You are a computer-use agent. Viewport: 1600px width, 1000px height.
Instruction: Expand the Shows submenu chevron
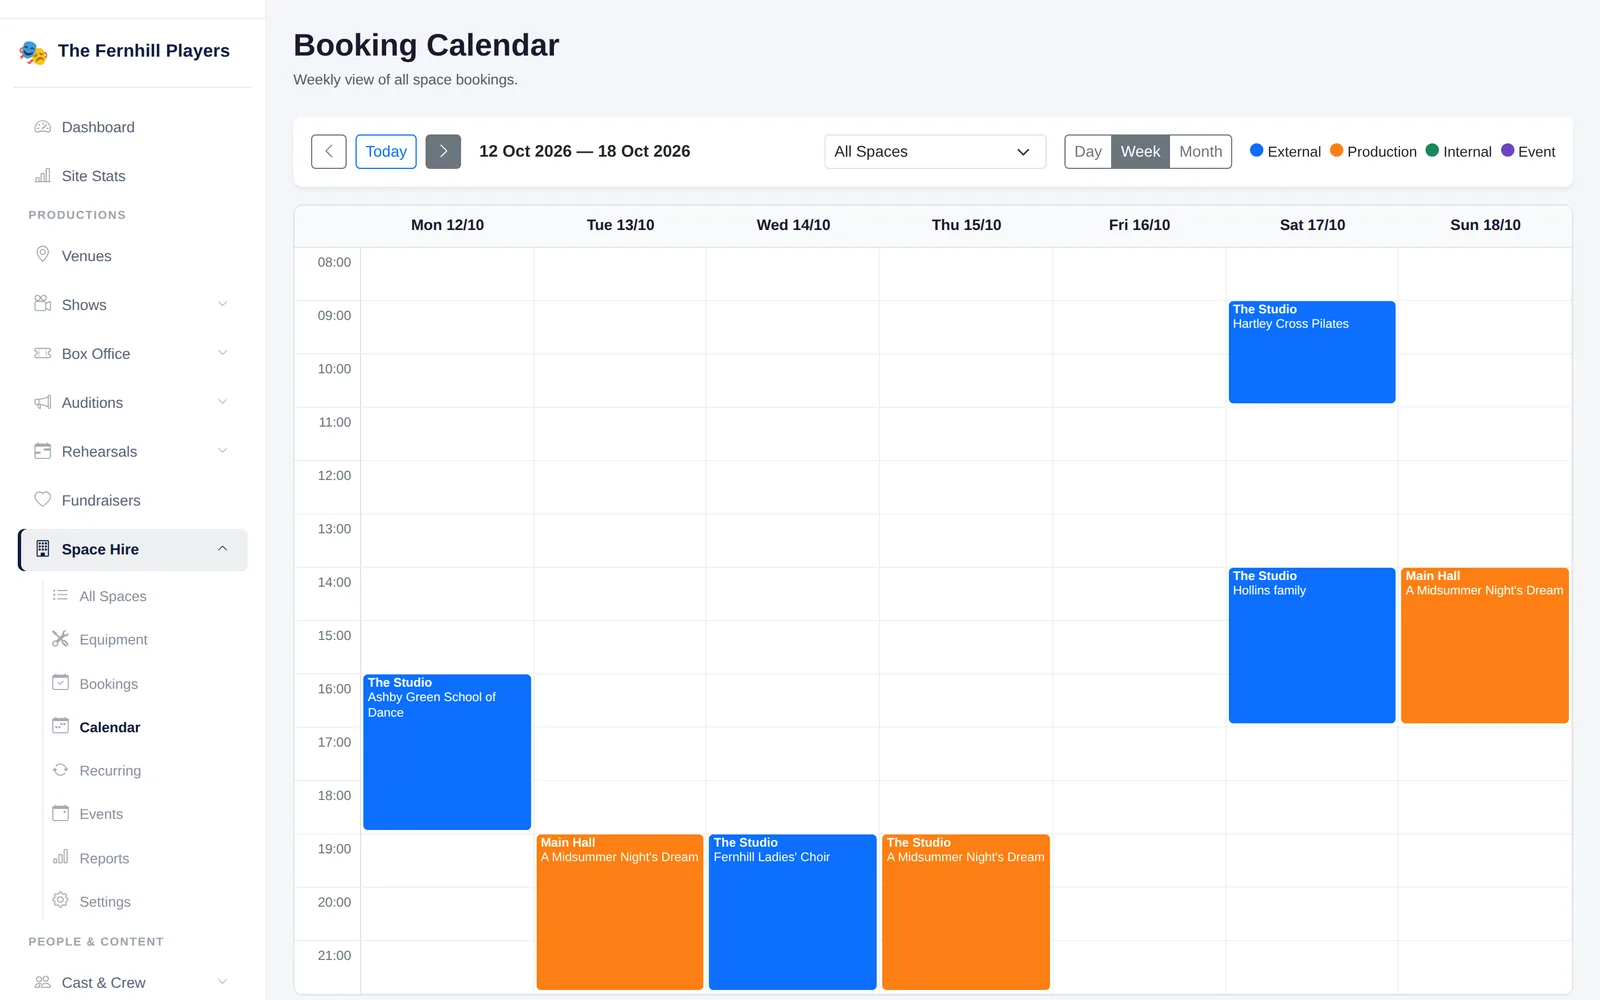click(x=223, y=304)
